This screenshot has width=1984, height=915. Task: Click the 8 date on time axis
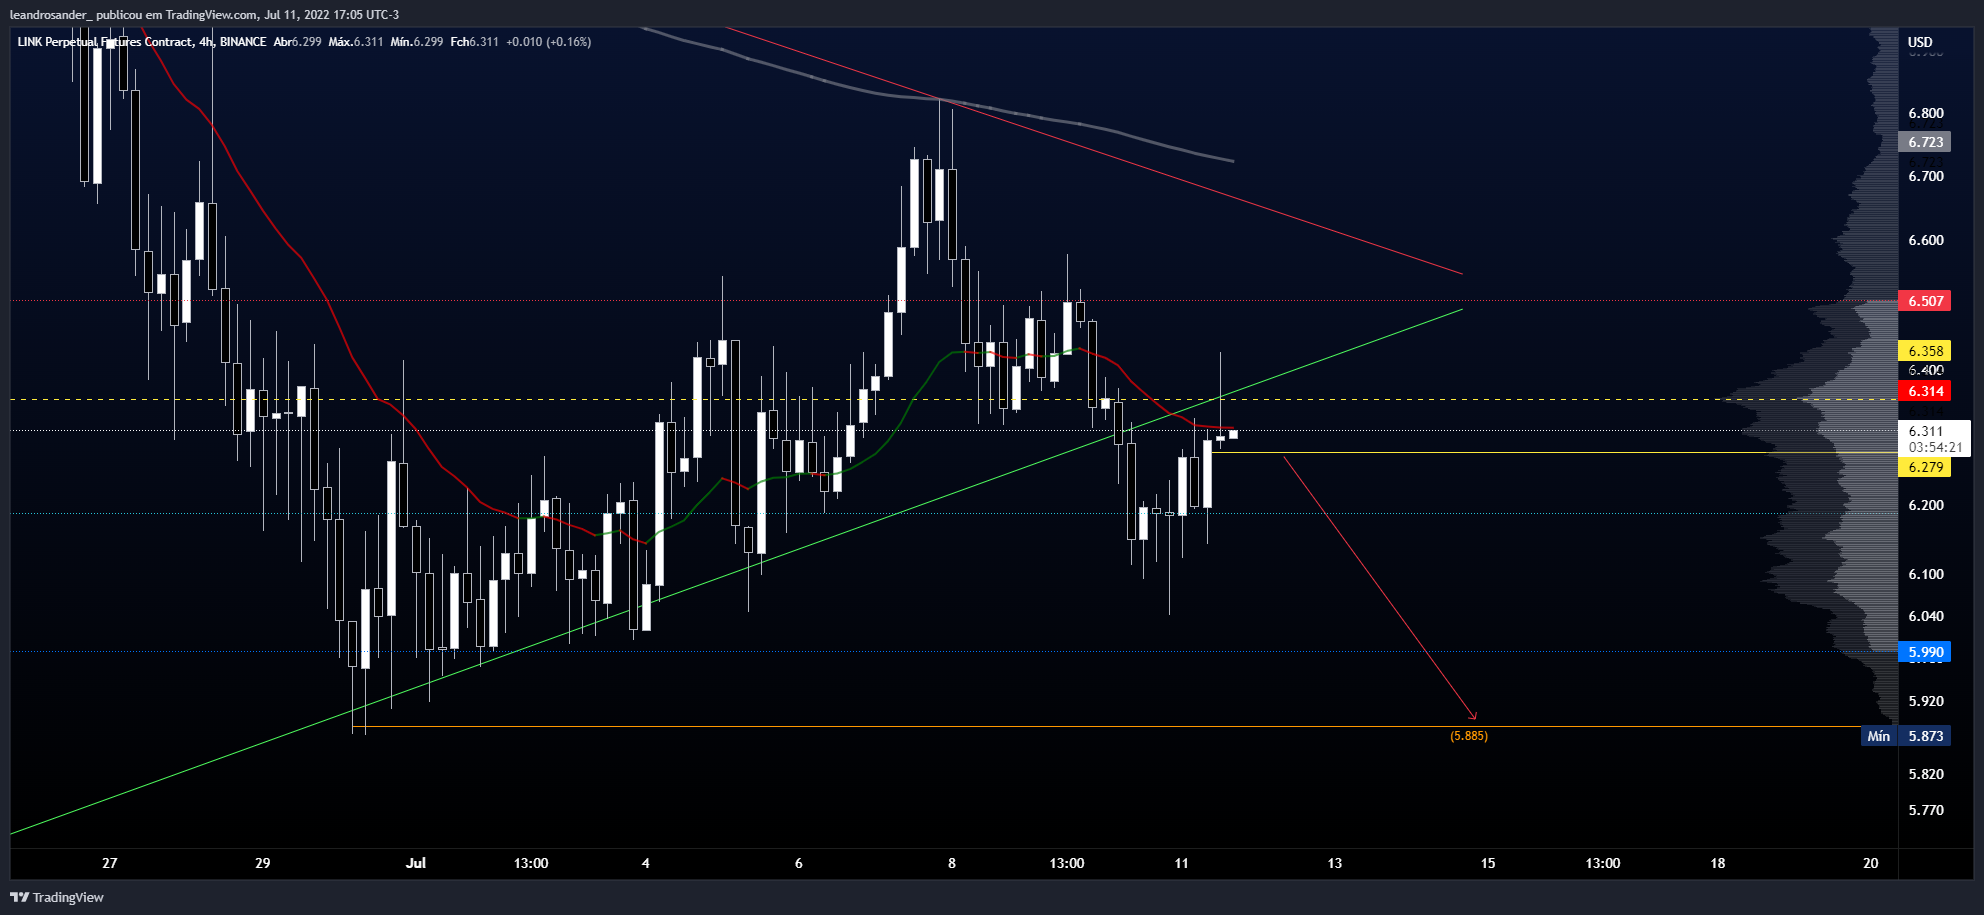pyautogui.click(x=952, y=863)
